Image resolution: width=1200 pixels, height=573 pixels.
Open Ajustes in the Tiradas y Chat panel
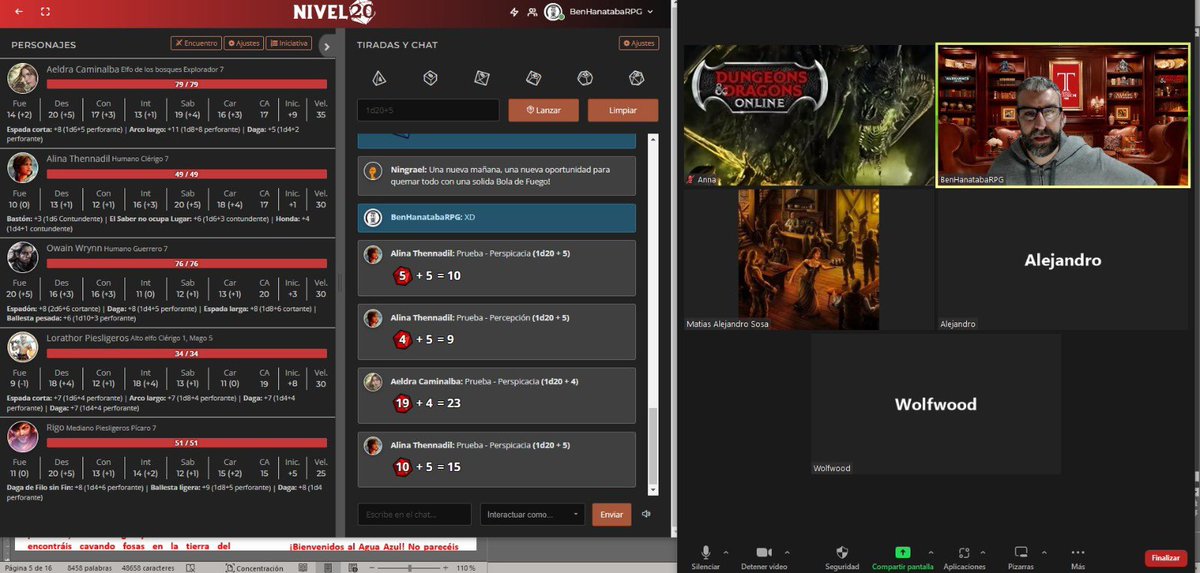[639, 43]
